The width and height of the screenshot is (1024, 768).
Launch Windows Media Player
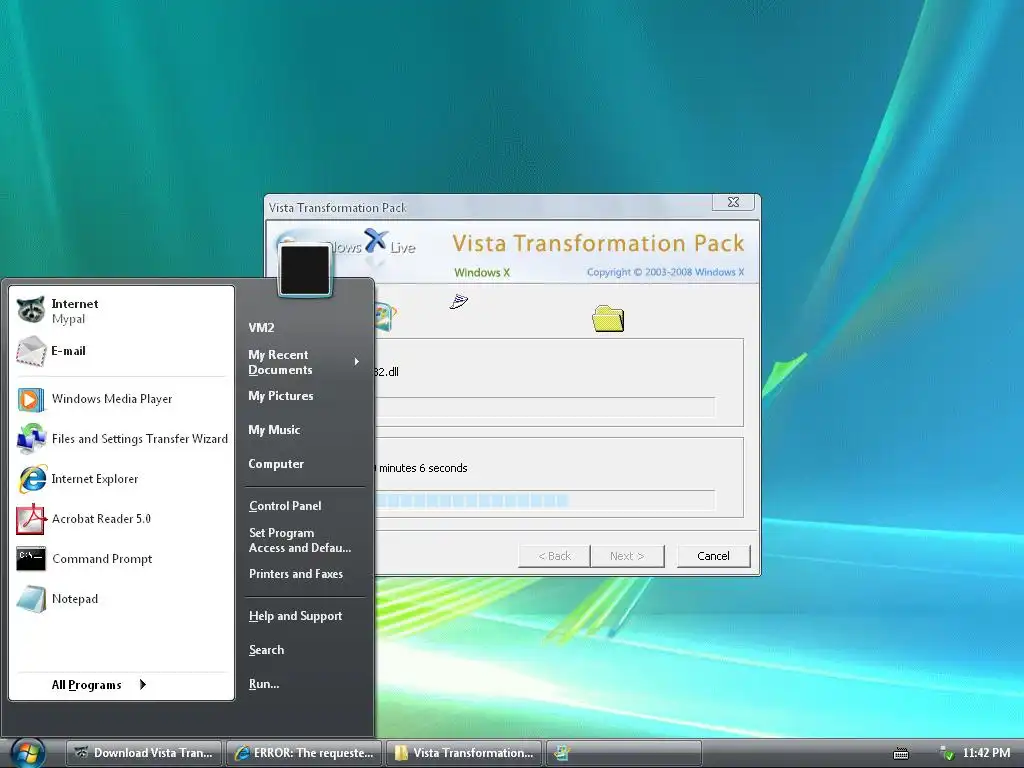point(121,399)
